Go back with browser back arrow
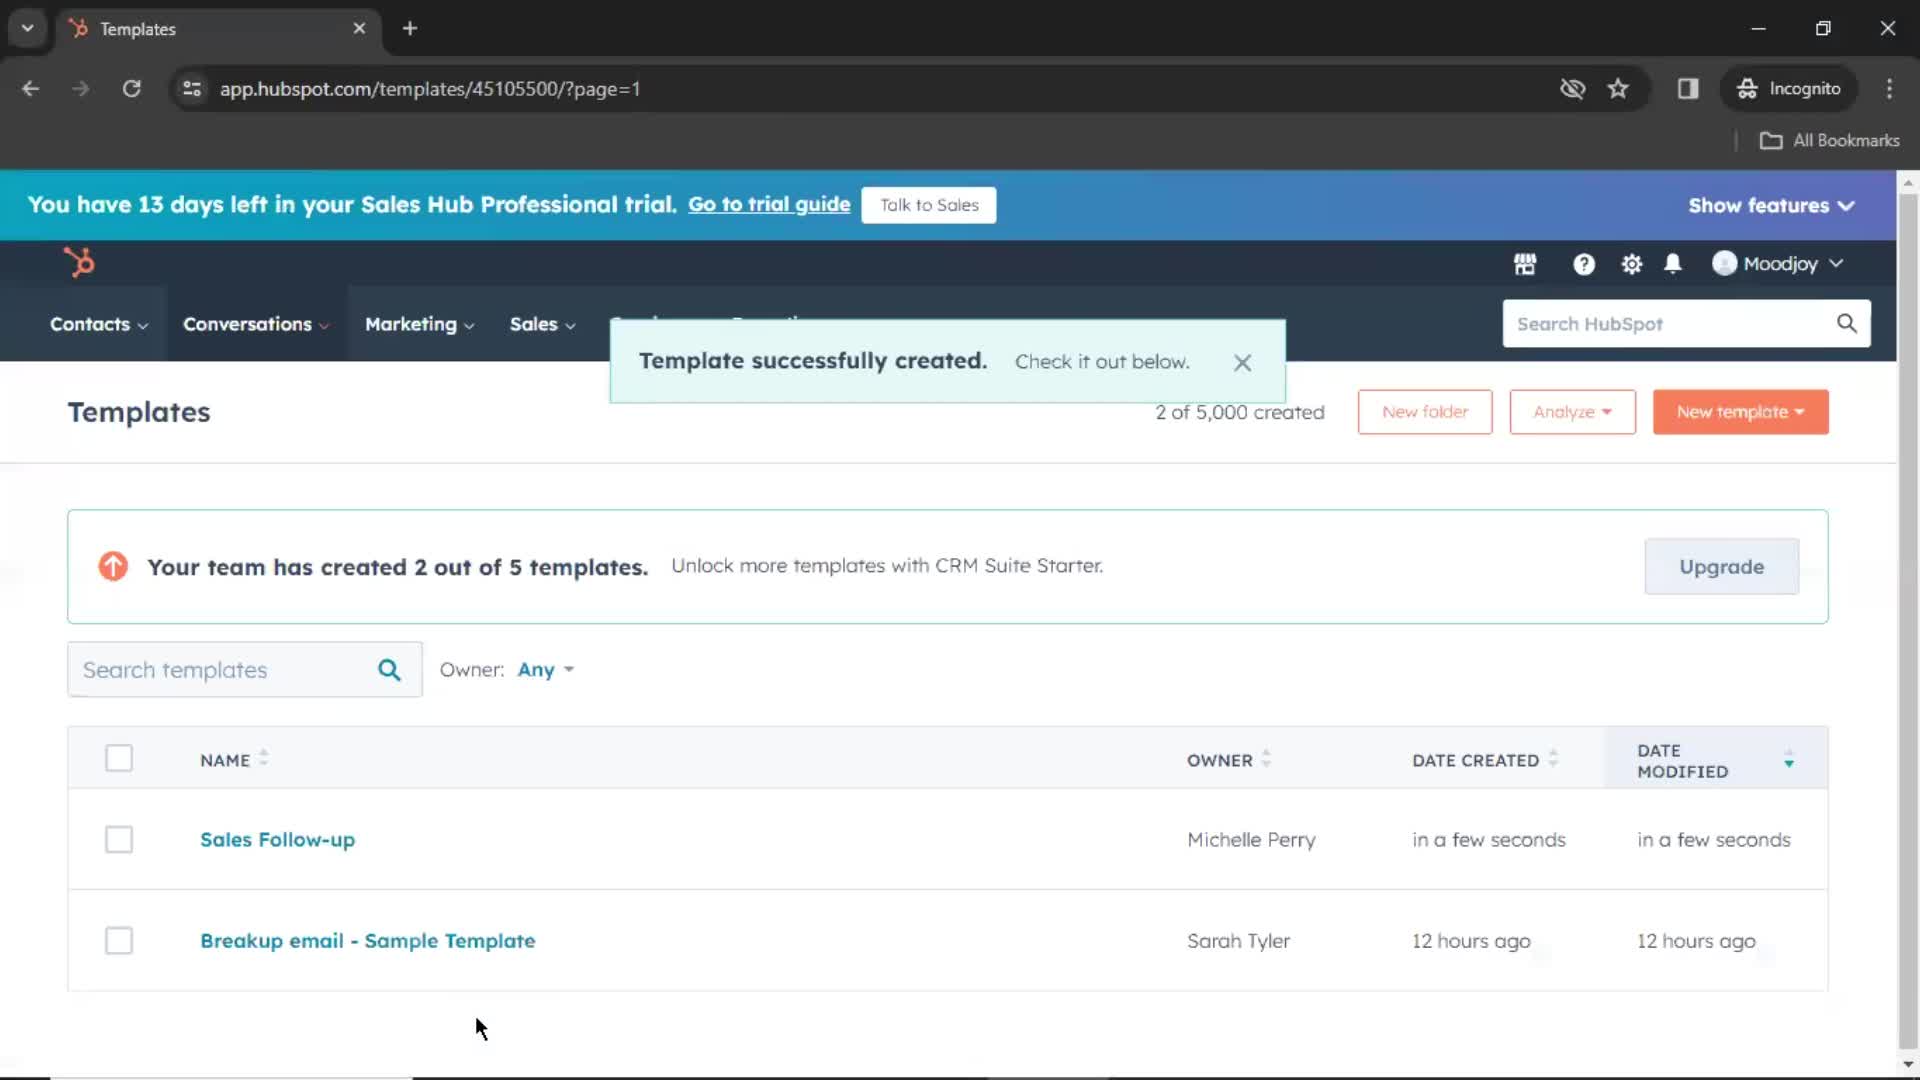This screenshot has height=1080, width=1920. [31, 89]
